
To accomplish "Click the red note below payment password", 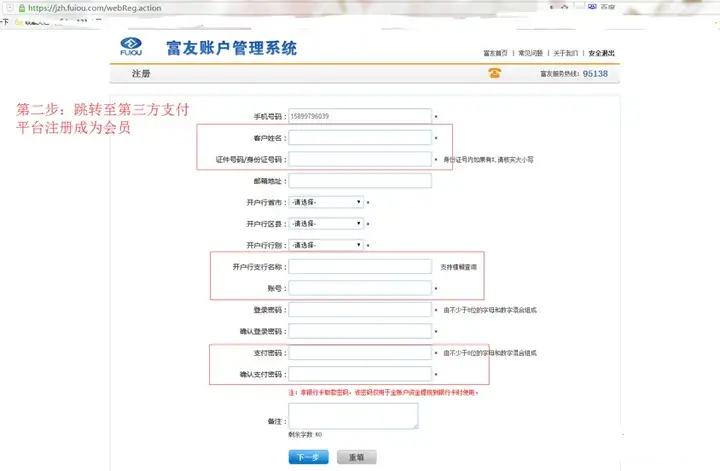I will (383, 392).
